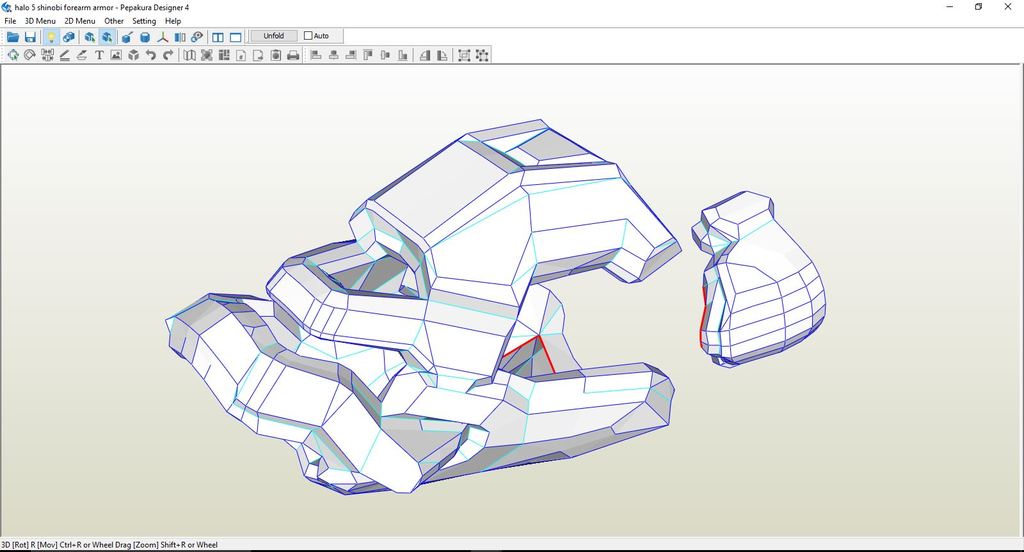This screenshot has height=552, width=1024.
Task: Redo the last action
Action: 168,56
